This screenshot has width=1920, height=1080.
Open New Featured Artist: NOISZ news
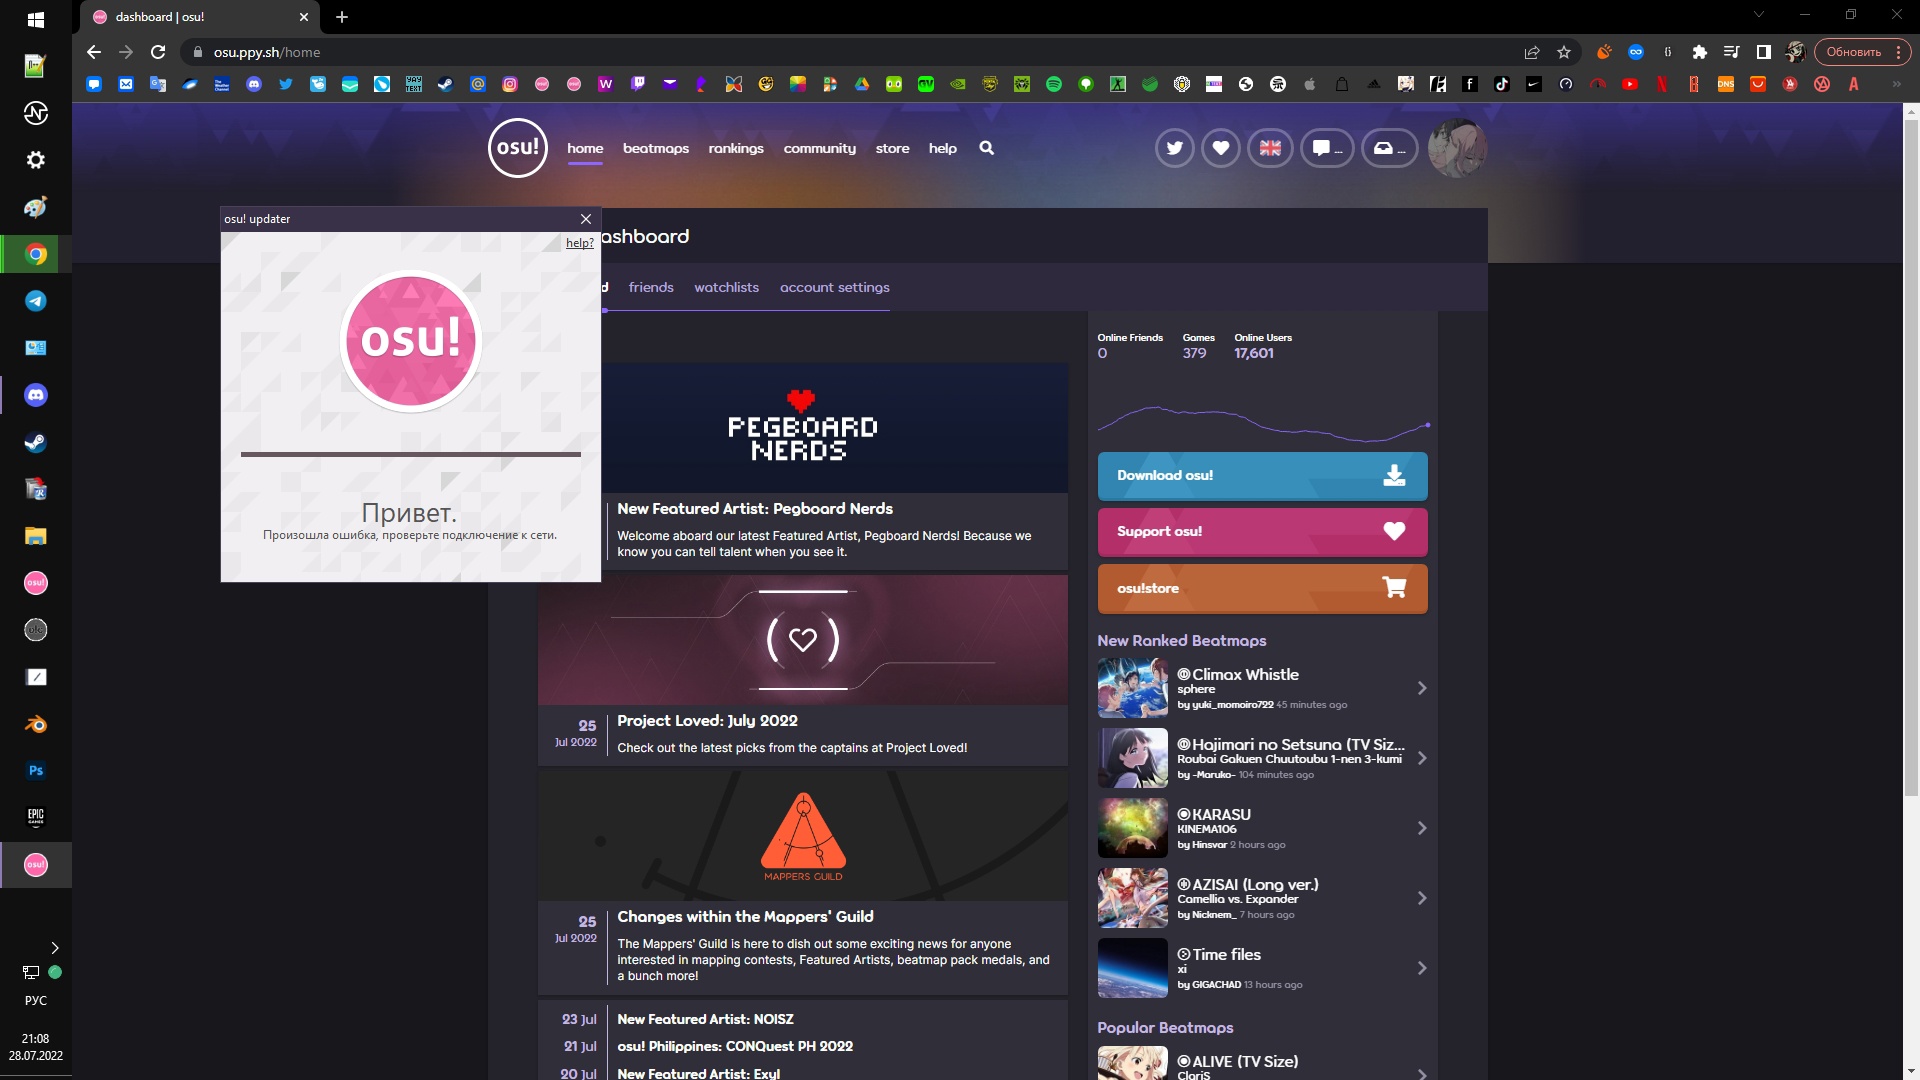tap(705, 1019)
